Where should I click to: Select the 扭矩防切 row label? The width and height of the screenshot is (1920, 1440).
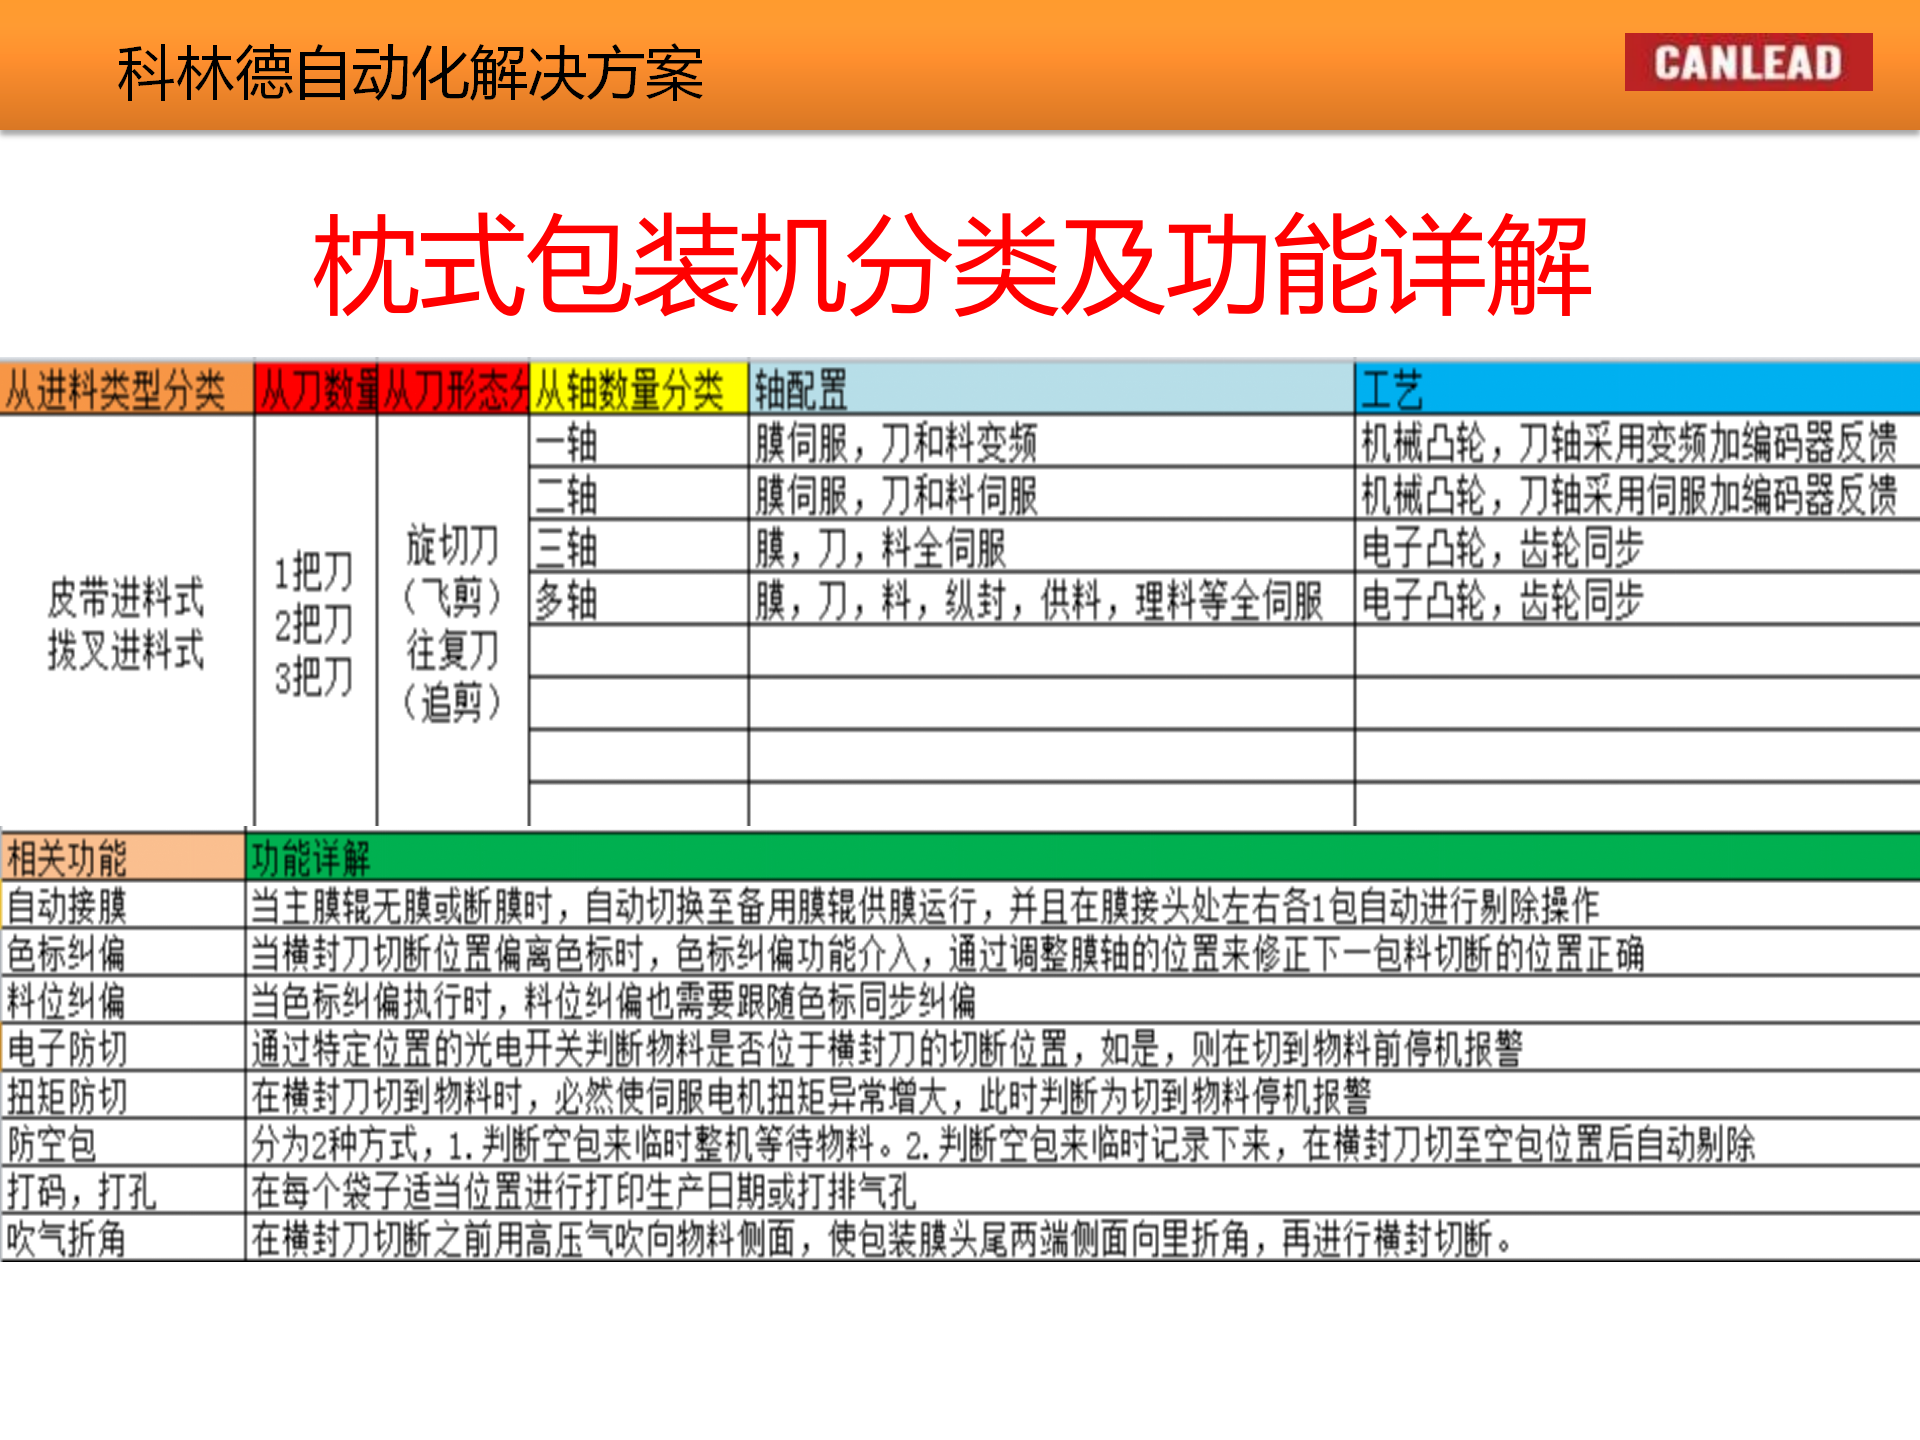[x=122, y=1096]
